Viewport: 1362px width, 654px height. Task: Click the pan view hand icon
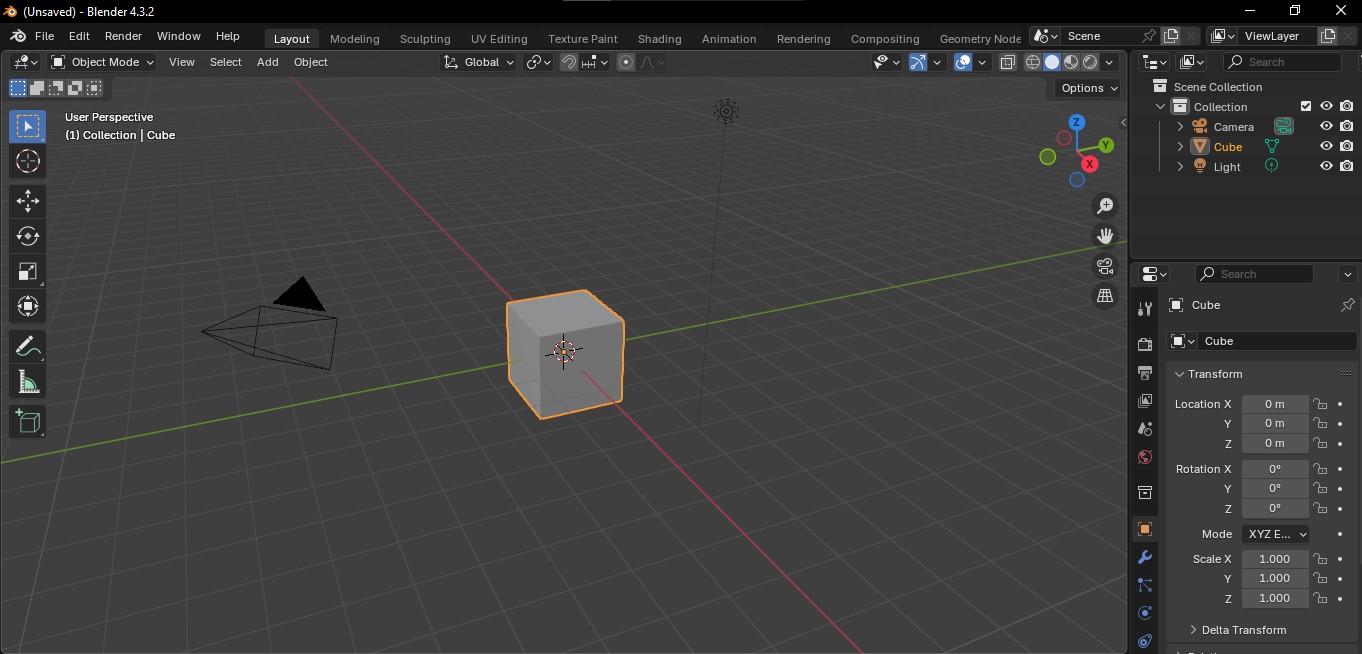click(1105, 236)
